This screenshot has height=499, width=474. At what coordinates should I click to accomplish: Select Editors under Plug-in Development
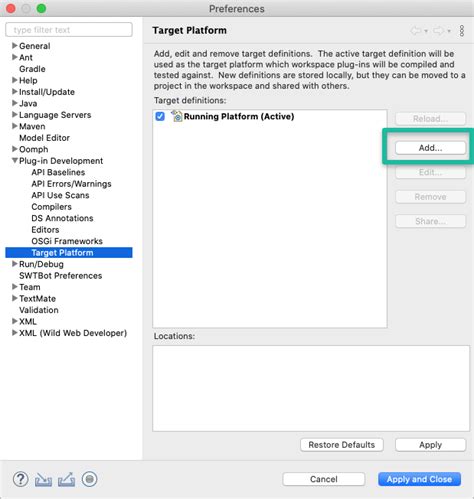pyautogui.click(x=45, y=230)
